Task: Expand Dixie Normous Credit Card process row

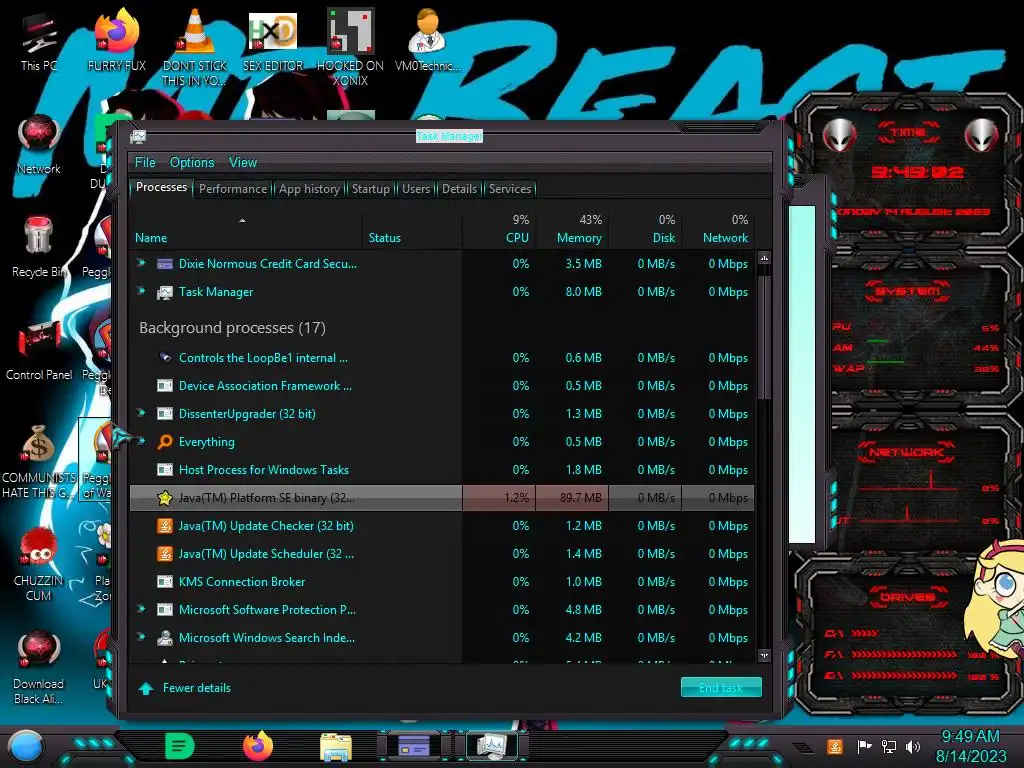Action: (141, 263)
